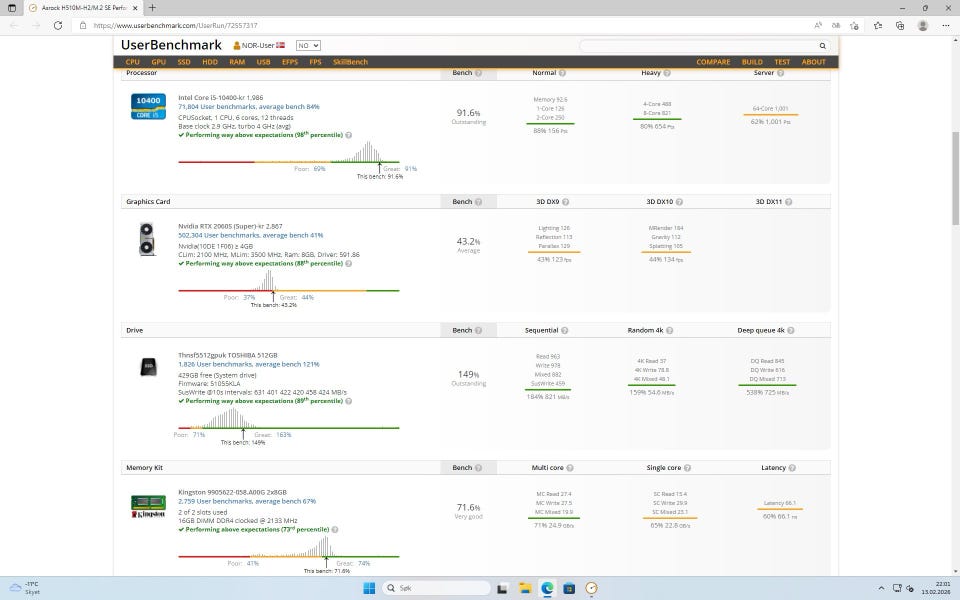Click the help icon next to Normal

[562, 73]
